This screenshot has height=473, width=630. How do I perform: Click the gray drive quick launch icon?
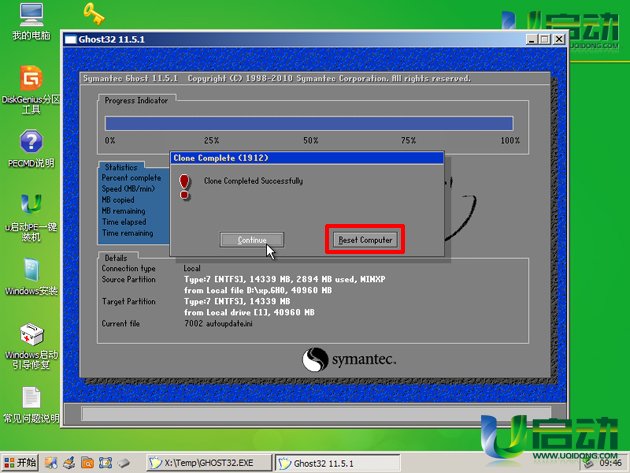124,463
